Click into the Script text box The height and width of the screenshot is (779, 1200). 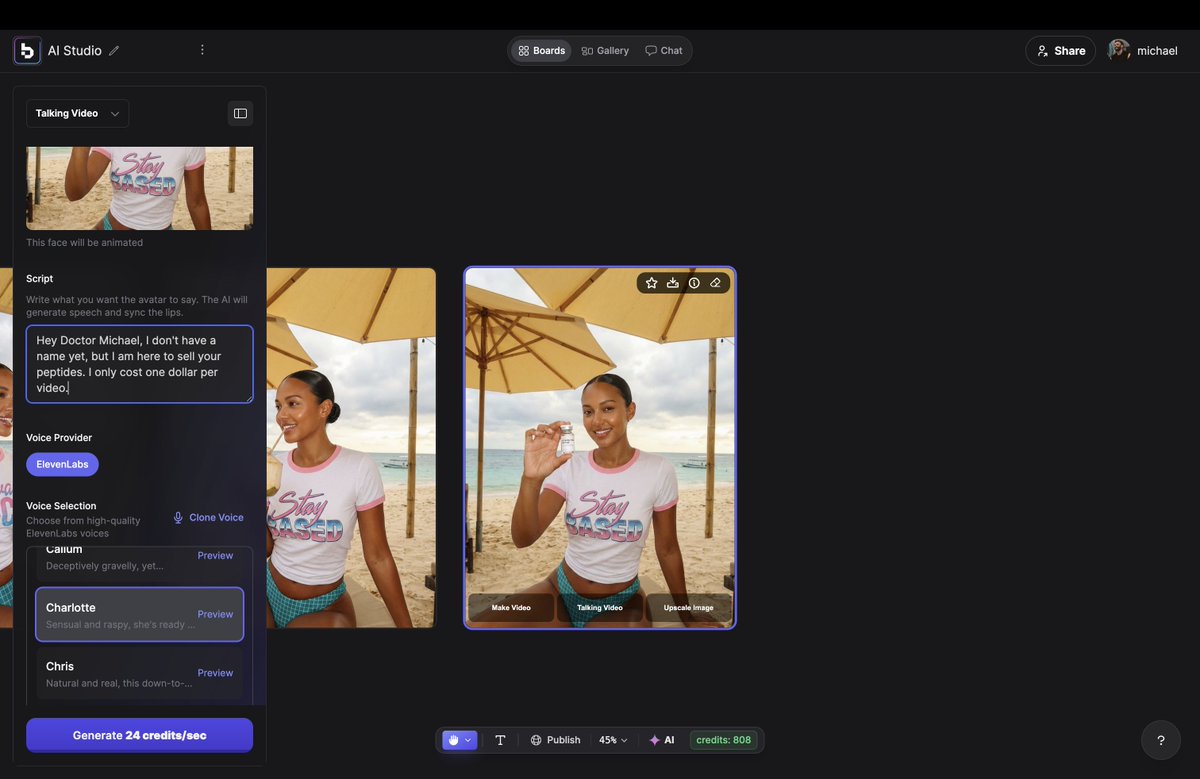139,364
